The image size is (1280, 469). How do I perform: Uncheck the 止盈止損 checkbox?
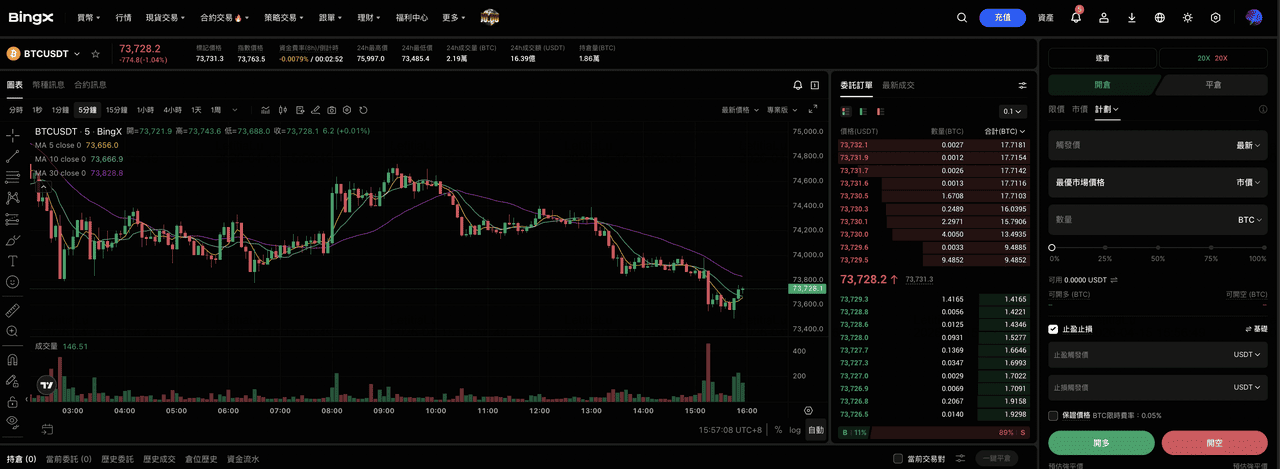[x=1053, y=329]
